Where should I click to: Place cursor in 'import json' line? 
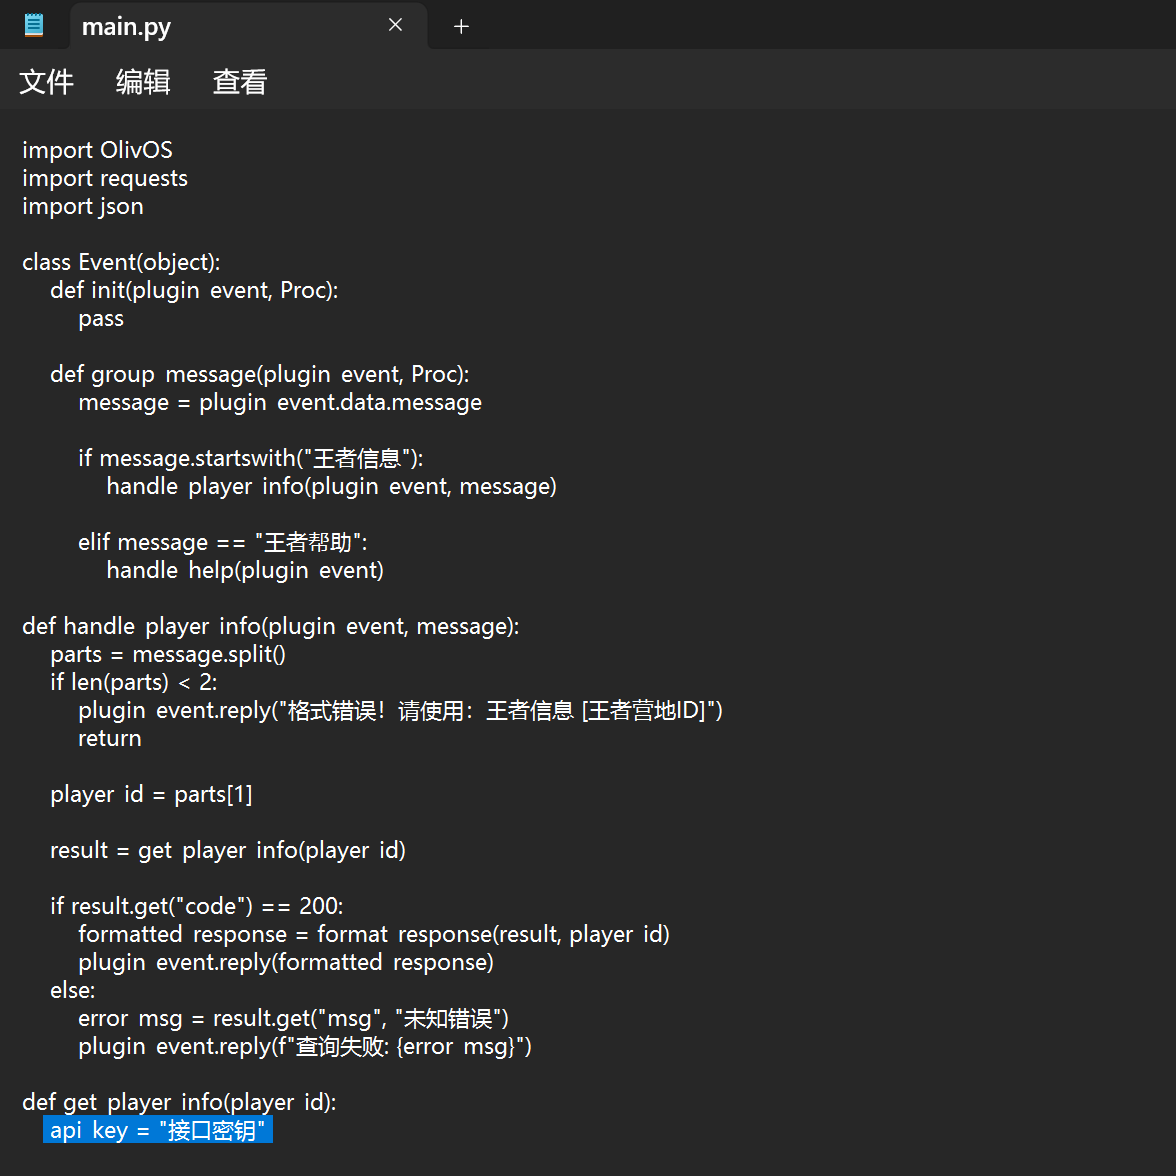tap(83, 206)
